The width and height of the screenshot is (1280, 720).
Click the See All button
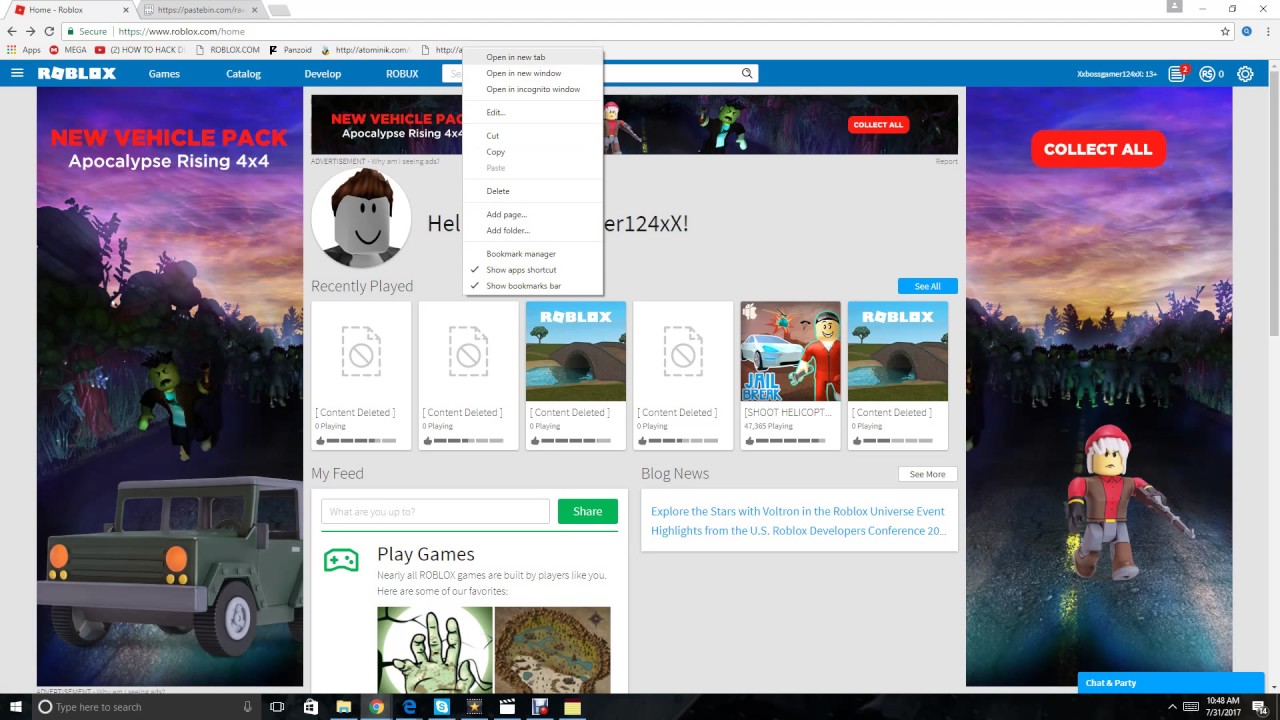(927, 286)
